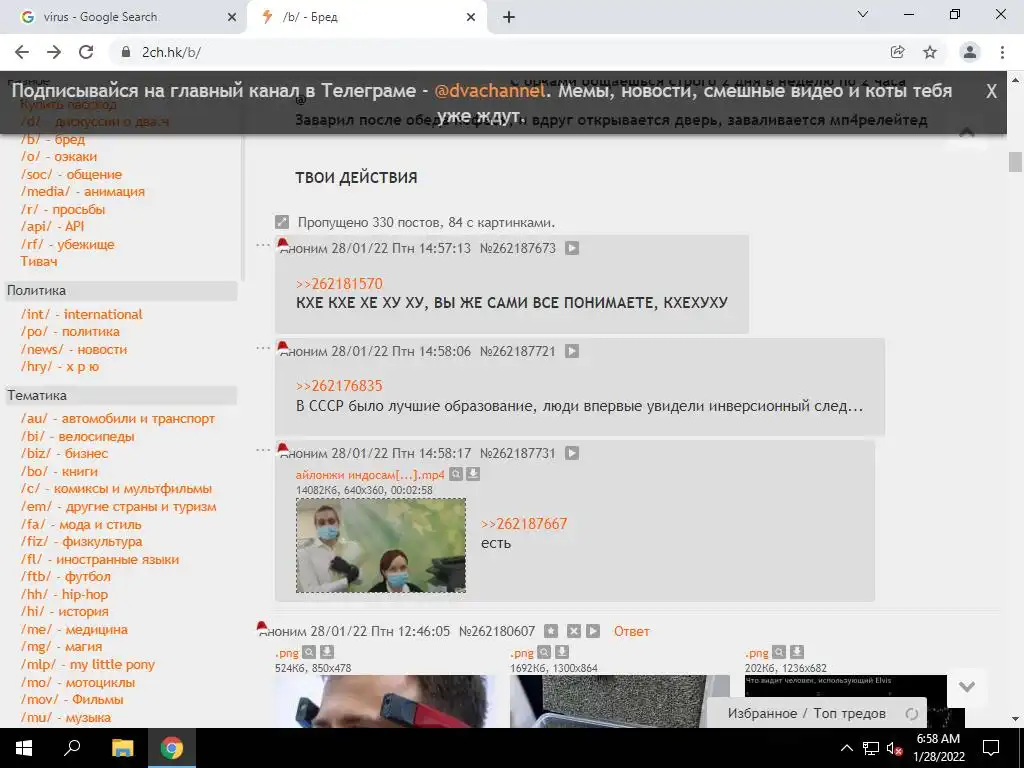This screenshot has width=1024, height=768.
Task: Open the Windows notification center
Action: [x=991, y=748]
